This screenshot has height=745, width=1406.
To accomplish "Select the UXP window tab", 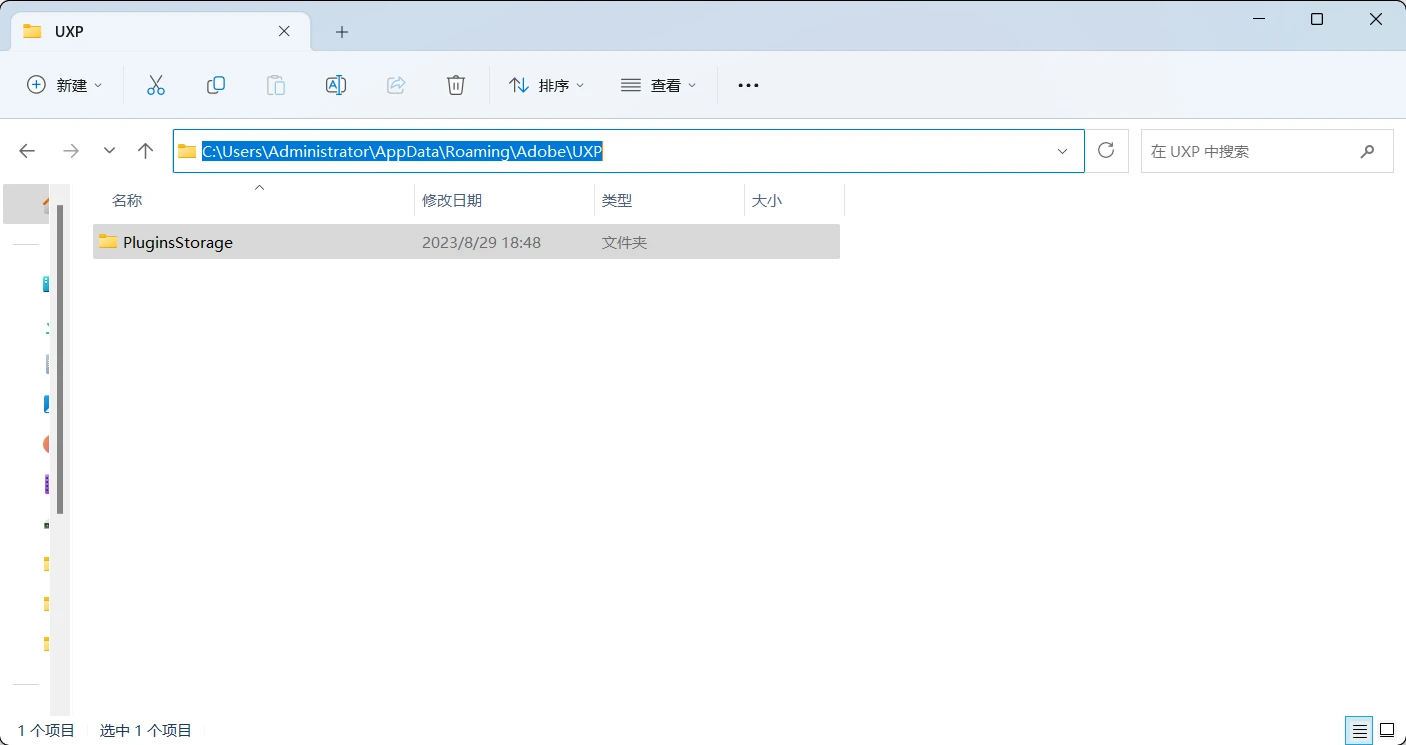I will click(x=150, y=31).
